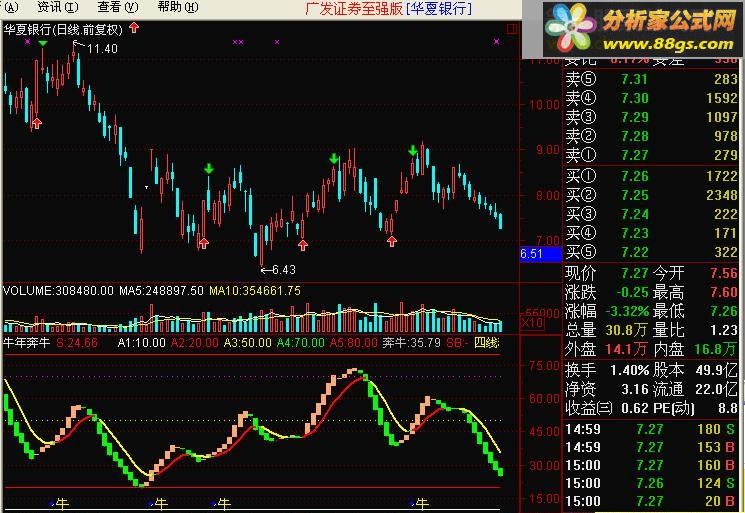Click the 奔牛:35.79 indicator value
Screen dimensions: 745x513
pyautogui.click(x=411, y=342)
